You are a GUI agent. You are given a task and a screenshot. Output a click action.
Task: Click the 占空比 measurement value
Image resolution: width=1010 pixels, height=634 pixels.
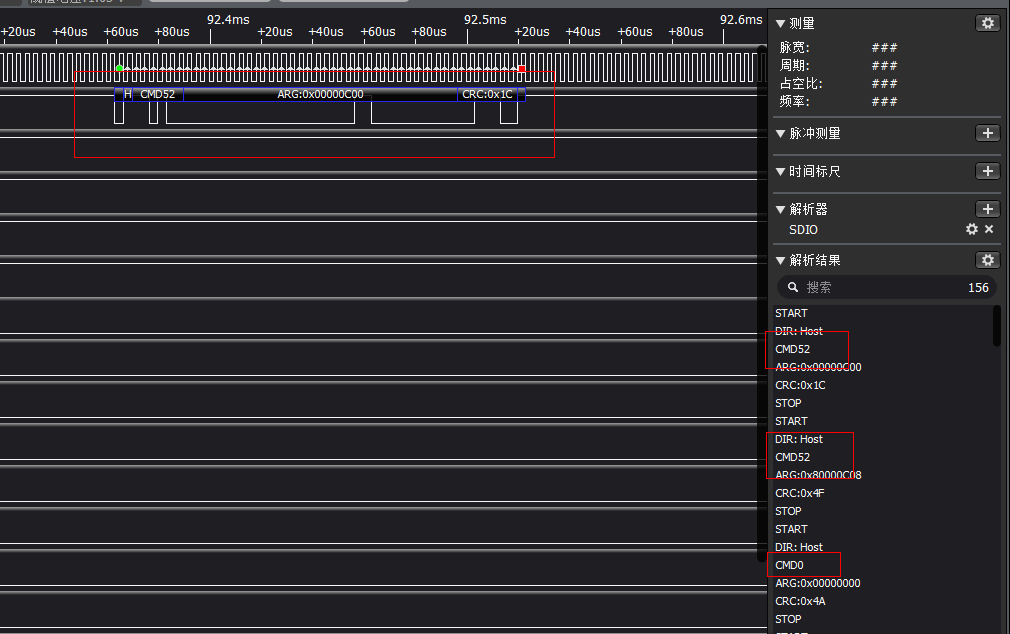(884, 84)
